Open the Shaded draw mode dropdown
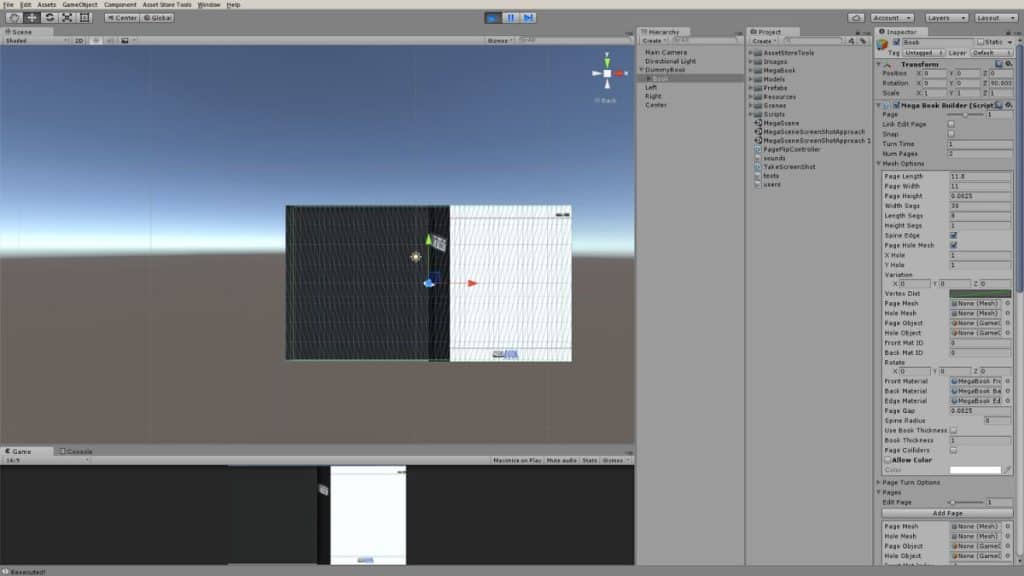 coord(36,40)
